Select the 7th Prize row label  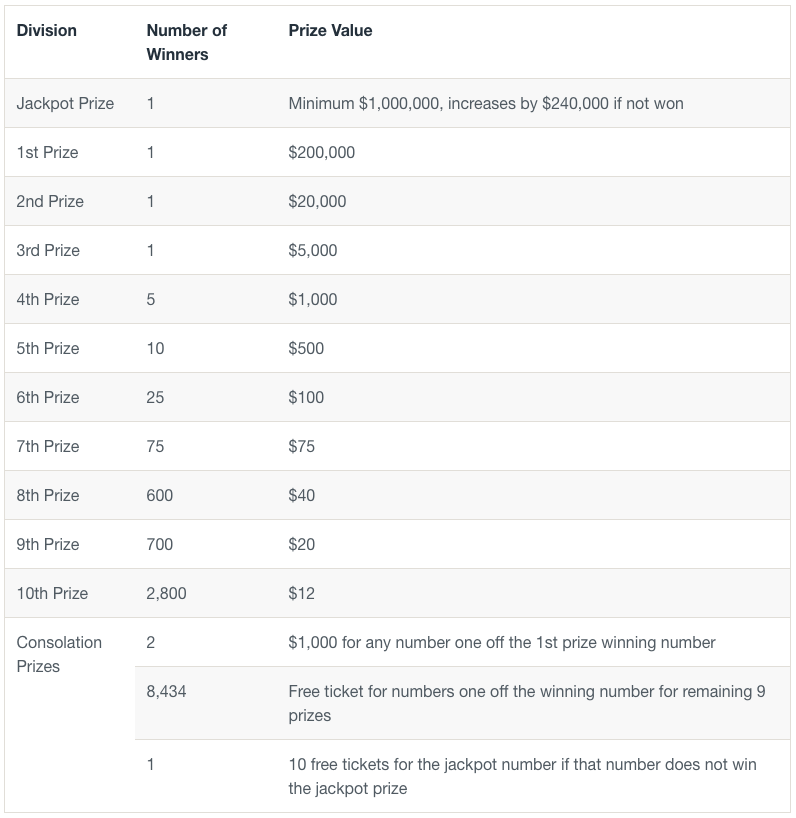(x=48, y=447)
